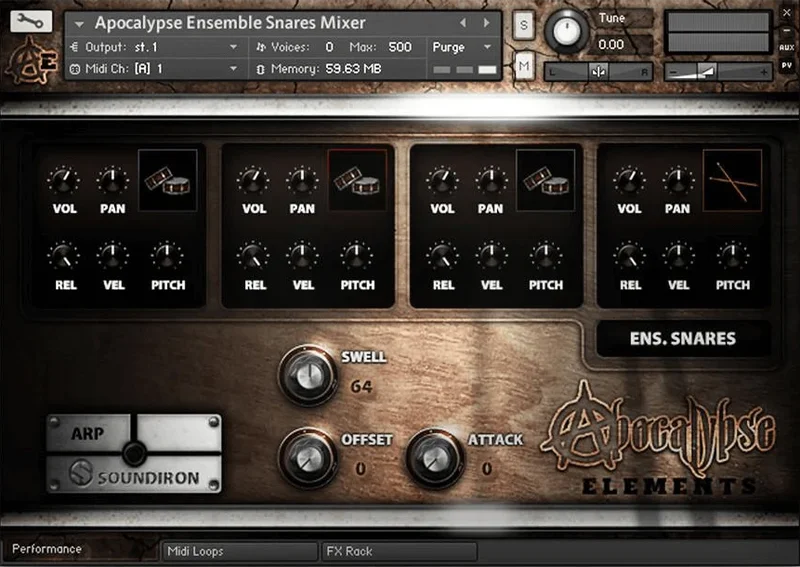Image resolution: width=800 pixels, height=567 pixels.
Task: Click the ATTACK knob
Action: [435, 458]
